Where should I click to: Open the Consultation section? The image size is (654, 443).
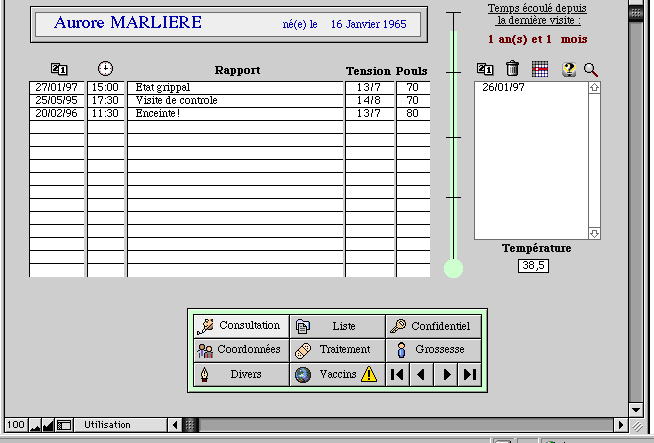point(241,326)
